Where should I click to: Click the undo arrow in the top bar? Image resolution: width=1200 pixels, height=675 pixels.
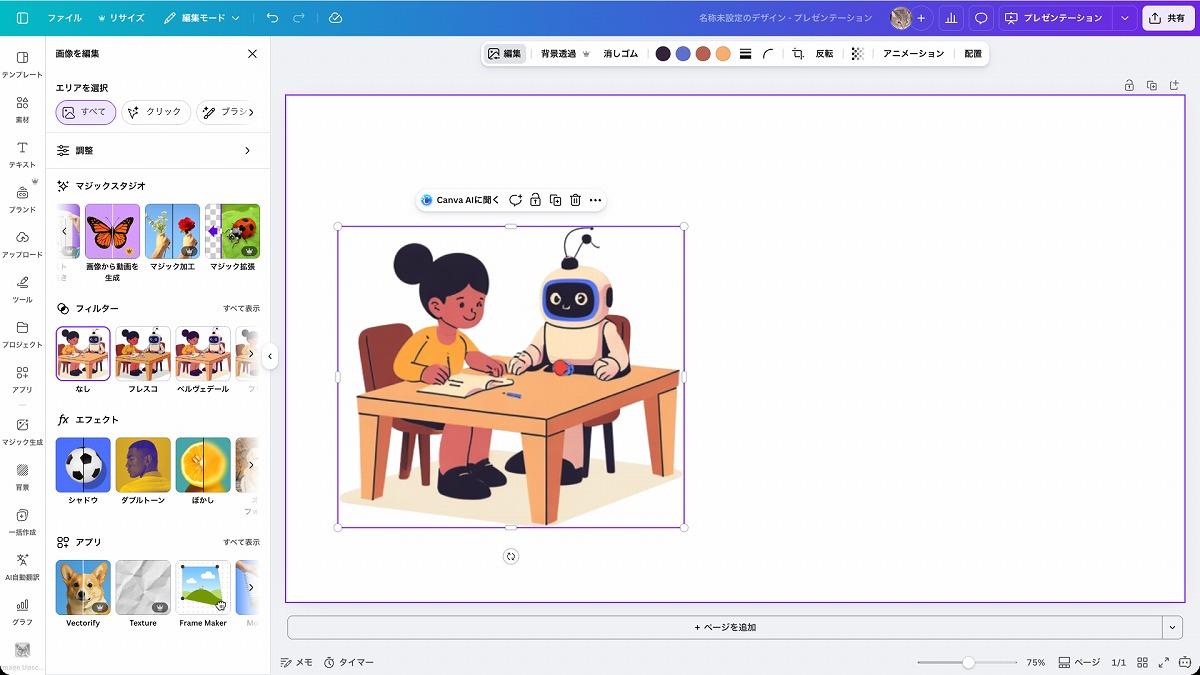pos(273,18)
